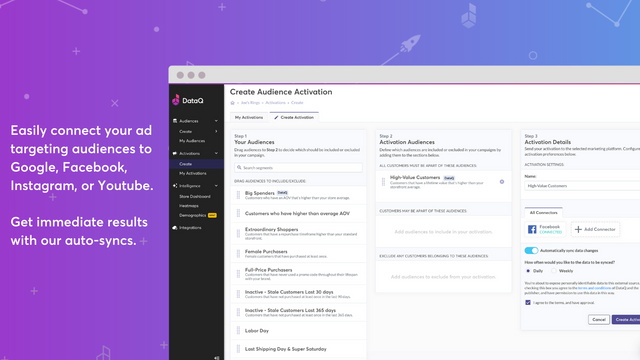Viewport: 640px width, 360px height.
Task: Click the Cancel button
Action: pos(599,320)
